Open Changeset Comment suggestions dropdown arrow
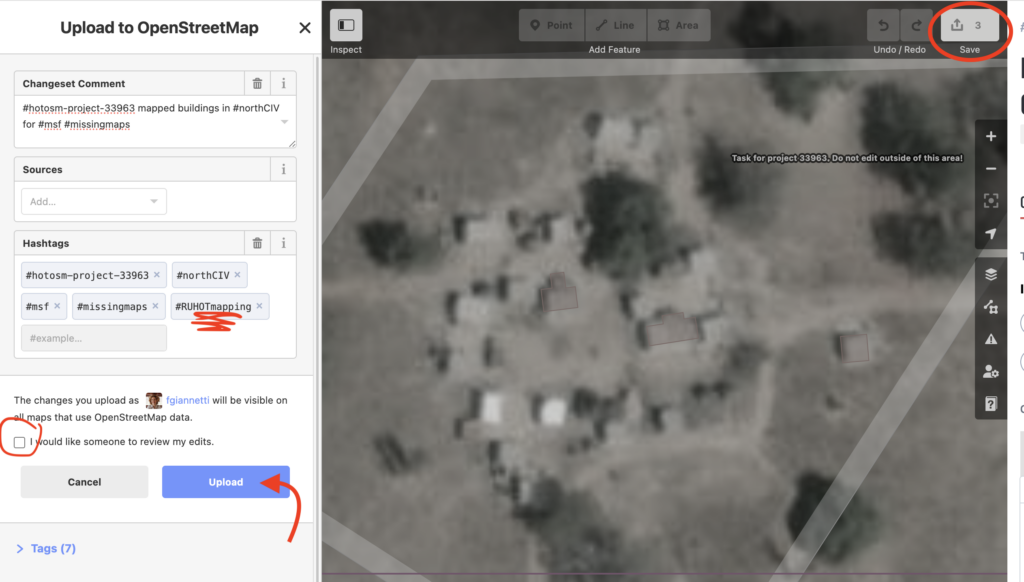 tap(285, 120)
